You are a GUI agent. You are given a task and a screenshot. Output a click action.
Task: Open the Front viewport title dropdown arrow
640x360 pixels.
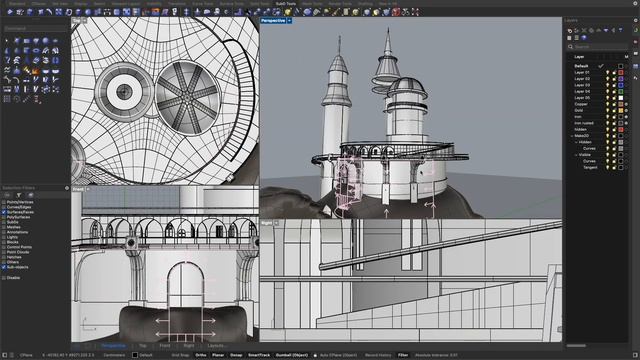point(88,189)
